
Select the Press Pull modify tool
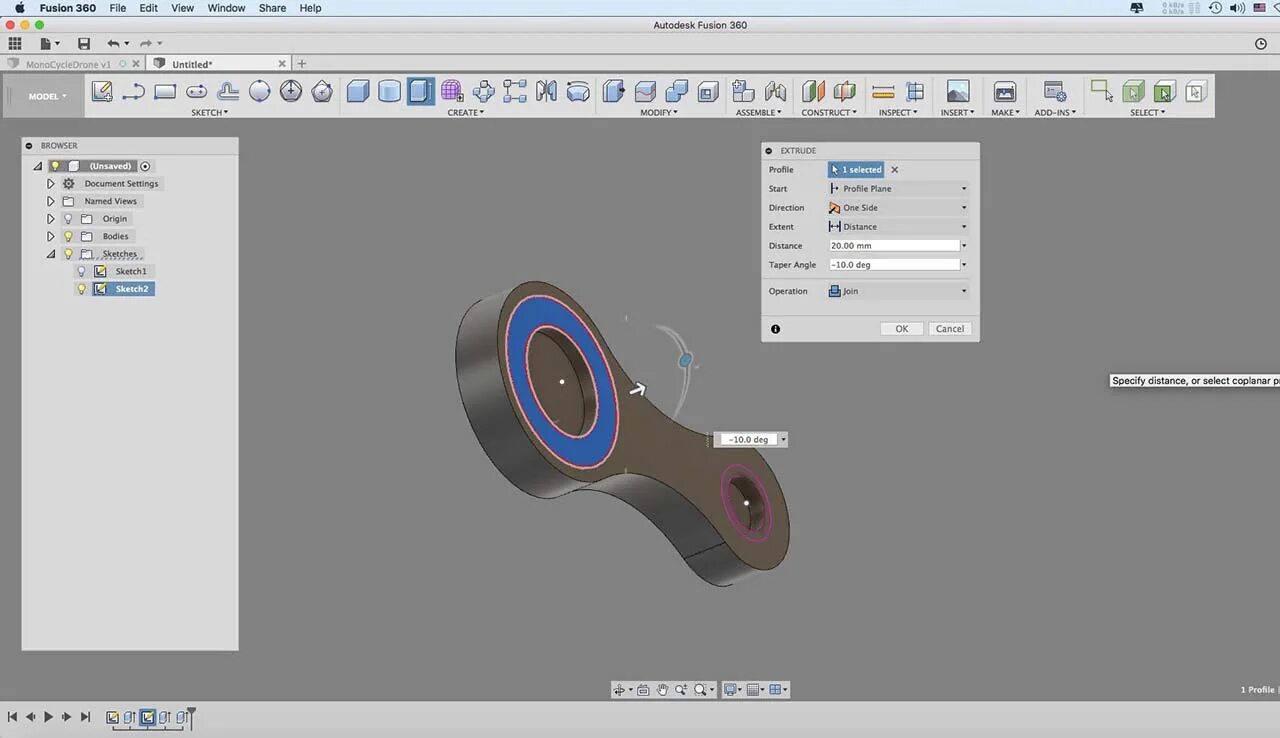[x=613, y=91]
